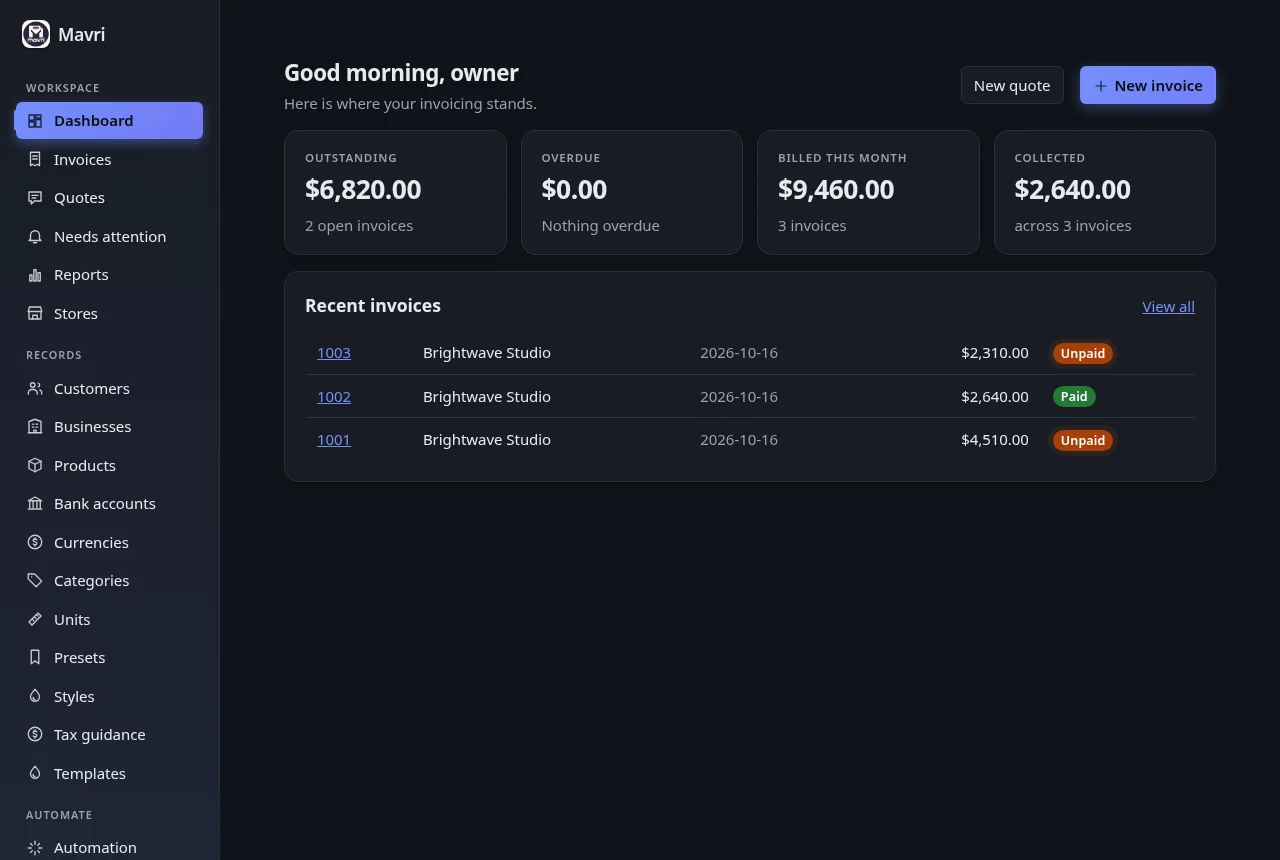Click the Outstanding $6,820.00 card
Viewport: 1280px width, 860px height.
click(x=395, y=192)
